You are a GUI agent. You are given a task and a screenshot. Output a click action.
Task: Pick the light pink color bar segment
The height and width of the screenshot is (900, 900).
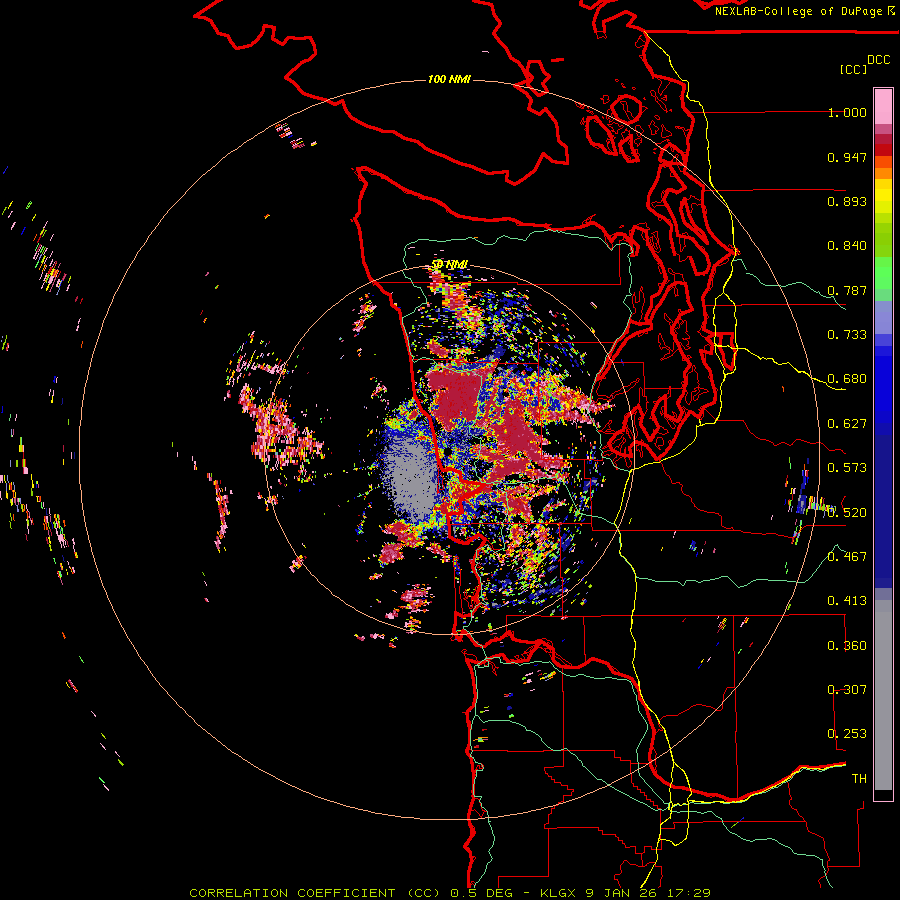[883, 107]
